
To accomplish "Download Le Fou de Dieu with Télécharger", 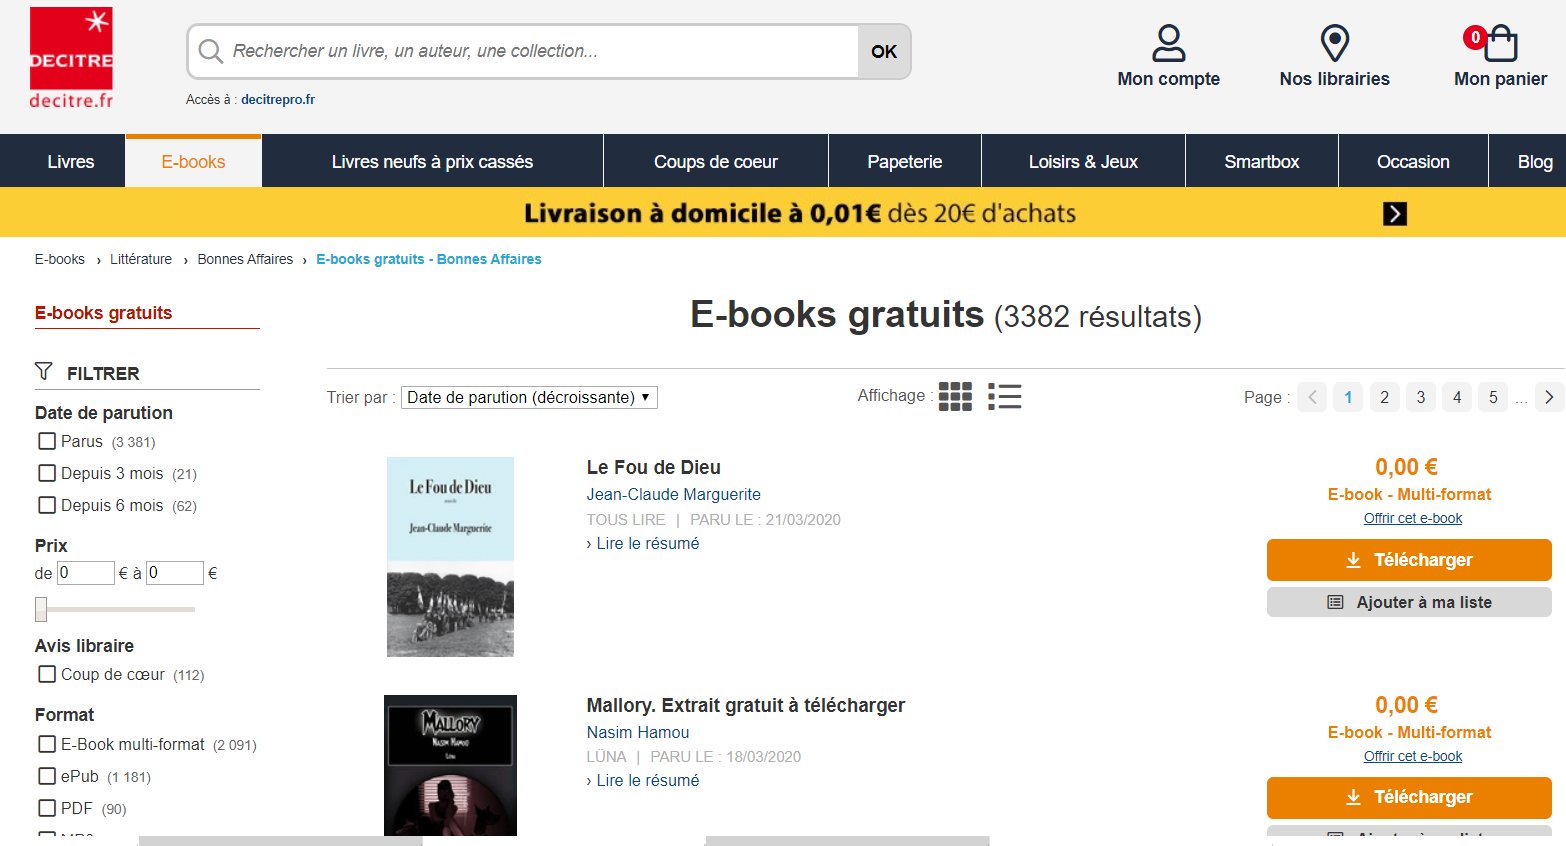I will coord(1409,560).
